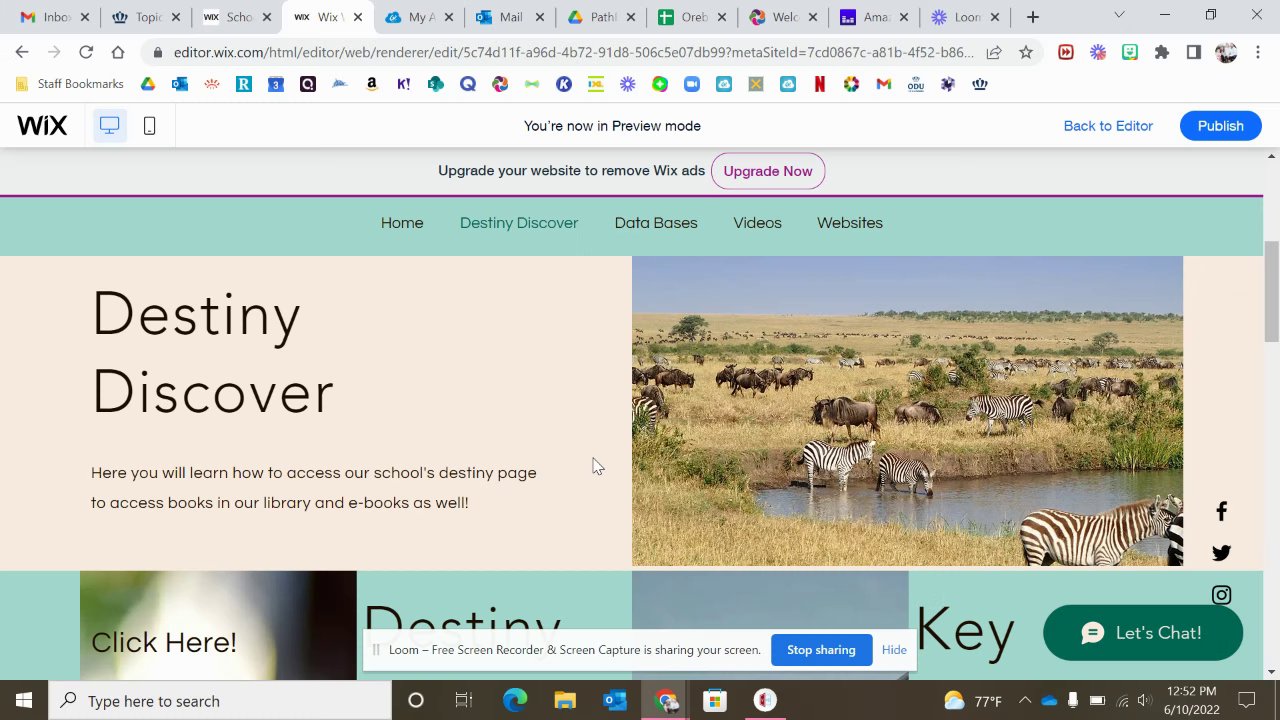The image size is (1280, 720).
Task: Open the Amazon bookmark
Action: click(372, 84)
